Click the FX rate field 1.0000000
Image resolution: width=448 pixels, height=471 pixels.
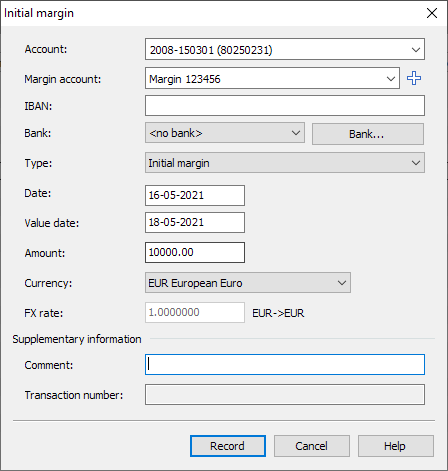pos(195,312)
